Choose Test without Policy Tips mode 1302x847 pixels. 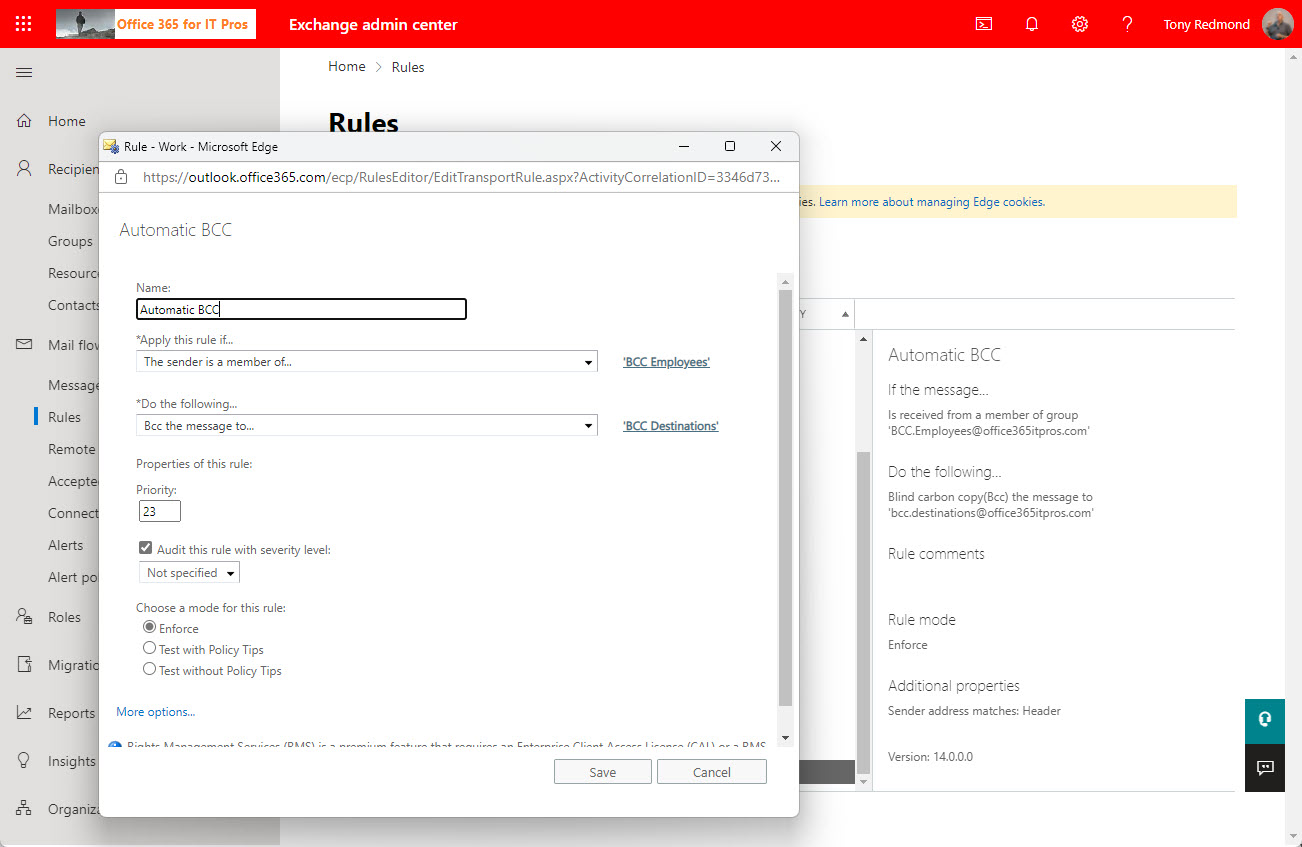point(150,670)
